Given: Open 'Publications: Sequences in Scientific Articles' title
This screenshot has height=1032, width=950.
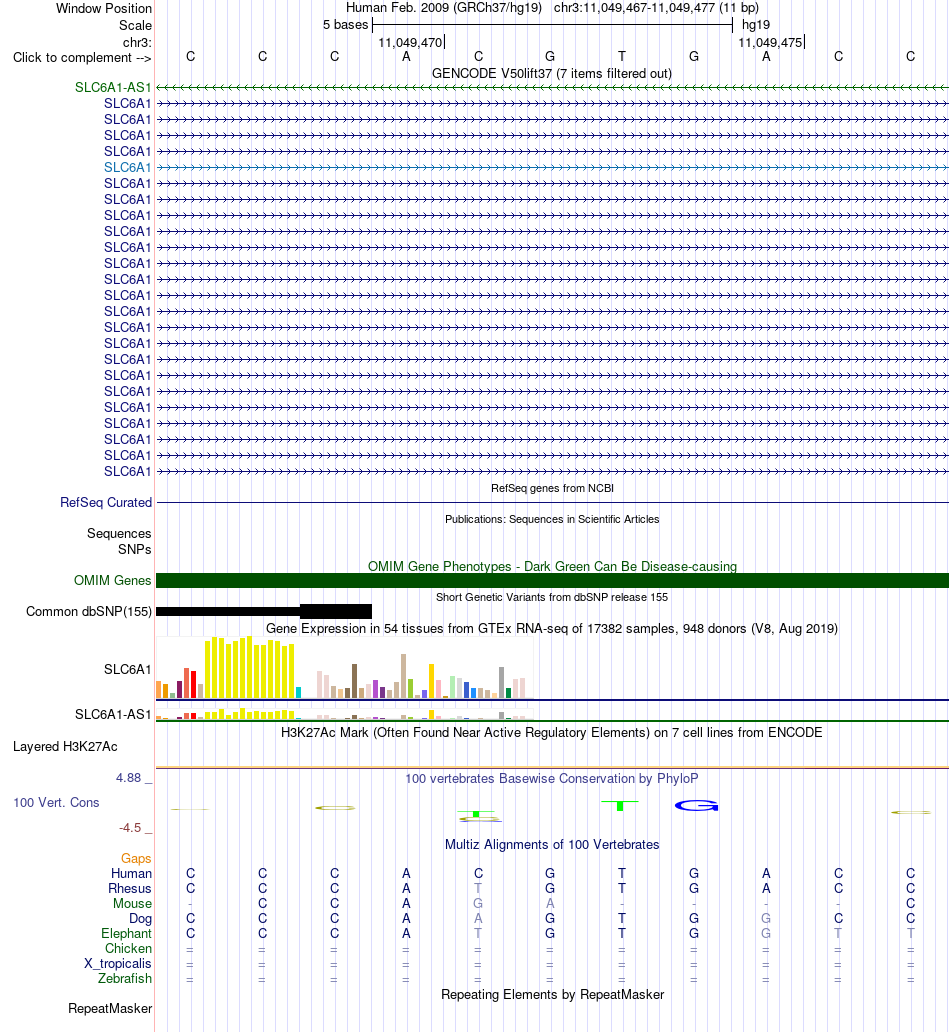Looking at the screenshot, I should coord(552,519).
